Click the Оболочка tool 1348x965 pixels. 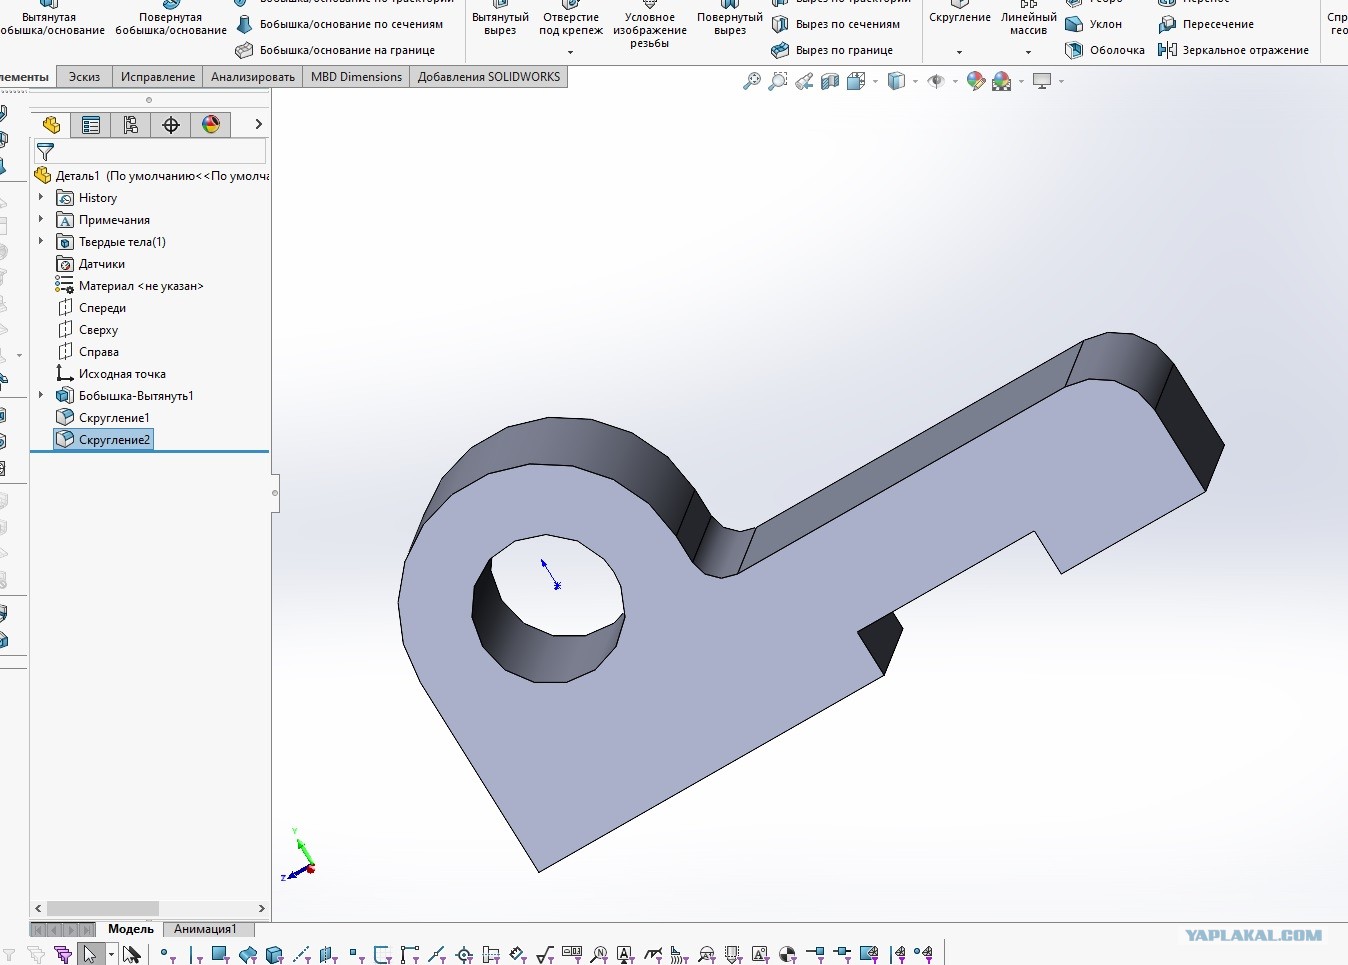(1105, 50)
